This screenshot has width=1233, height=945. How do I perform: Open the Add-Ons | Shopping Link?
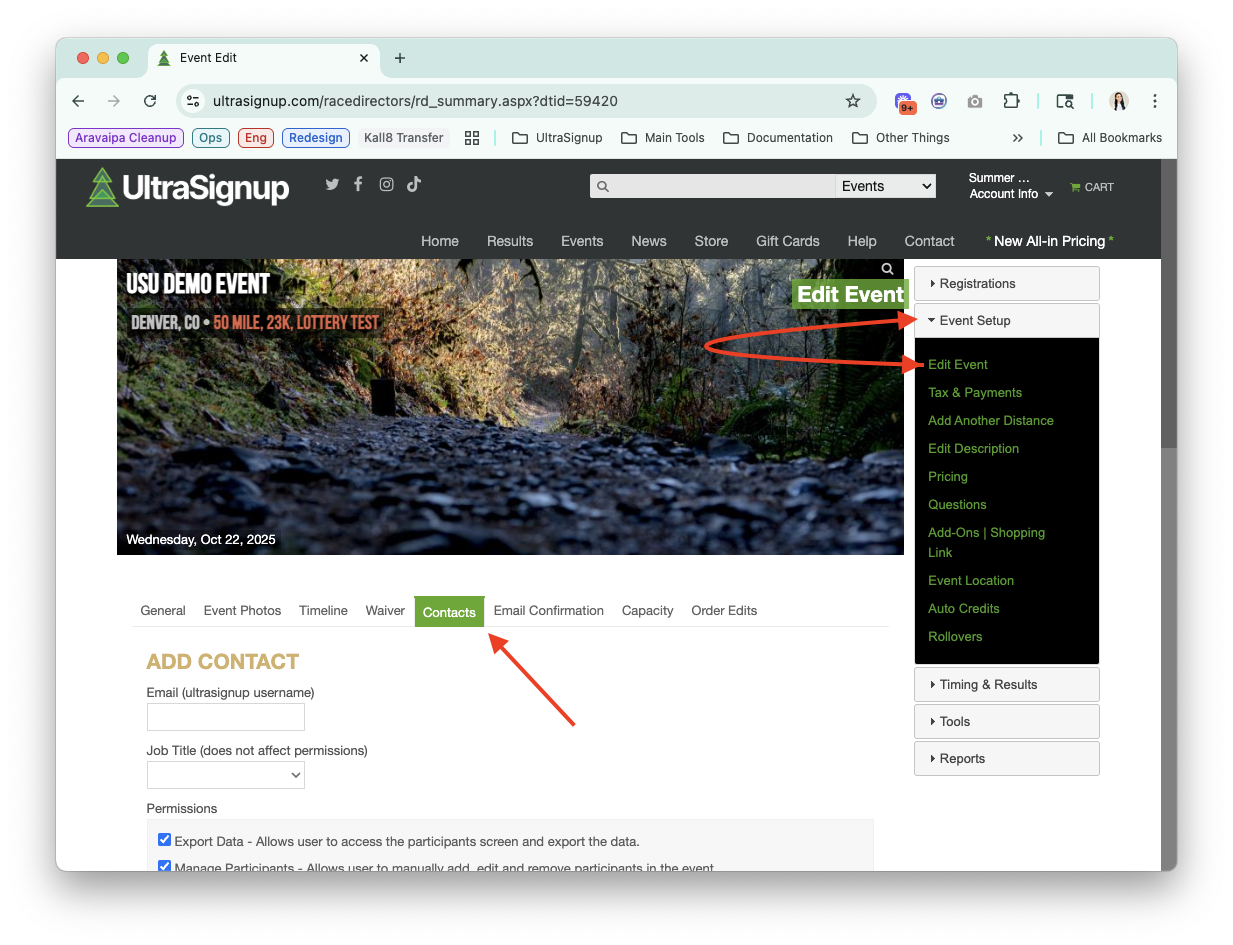(x=987, y=543)
